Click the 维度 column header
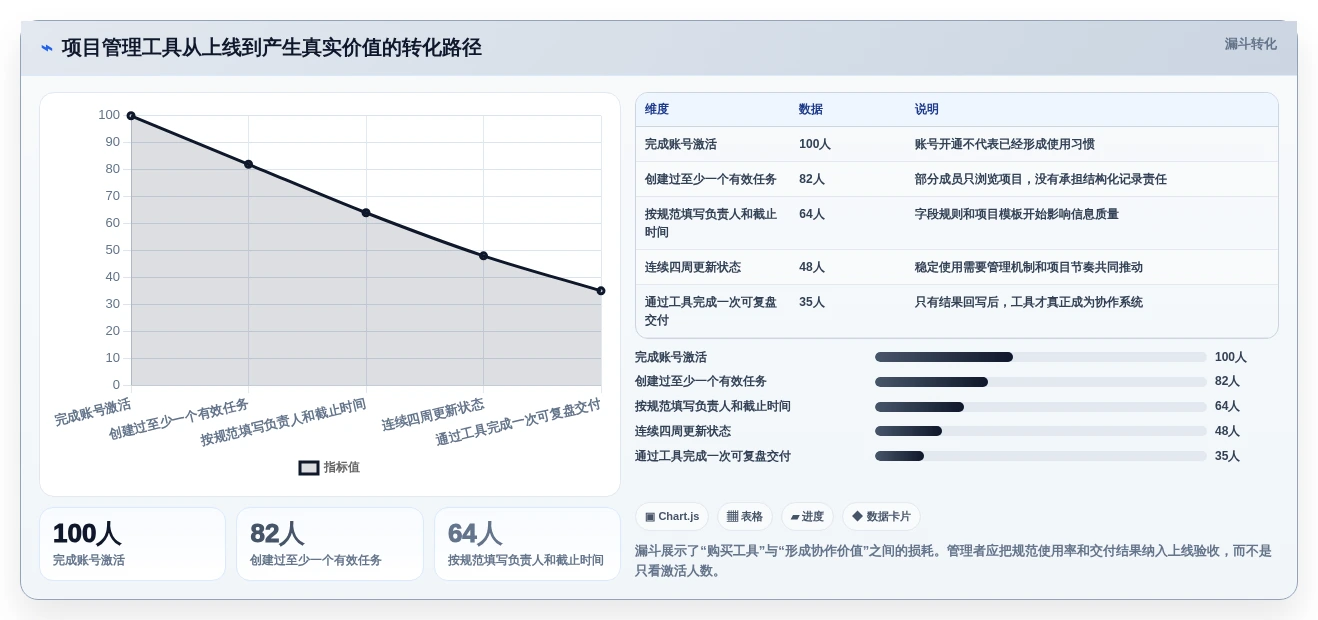This screenshot has width=1318, height=620. click(657, 110)
